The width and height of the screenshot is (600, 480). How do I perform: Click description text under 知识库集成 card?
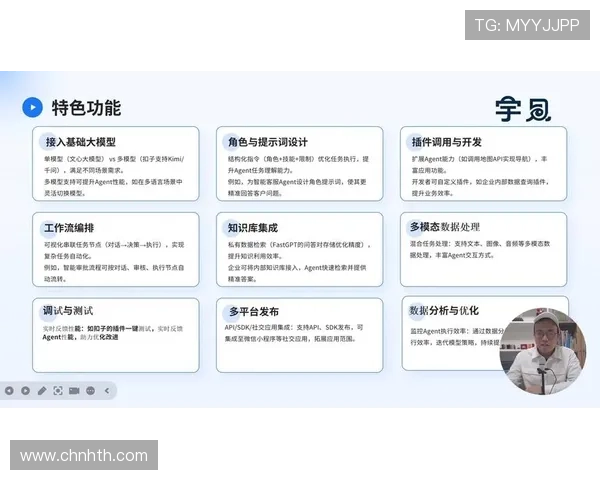click(x=299, y=262)
